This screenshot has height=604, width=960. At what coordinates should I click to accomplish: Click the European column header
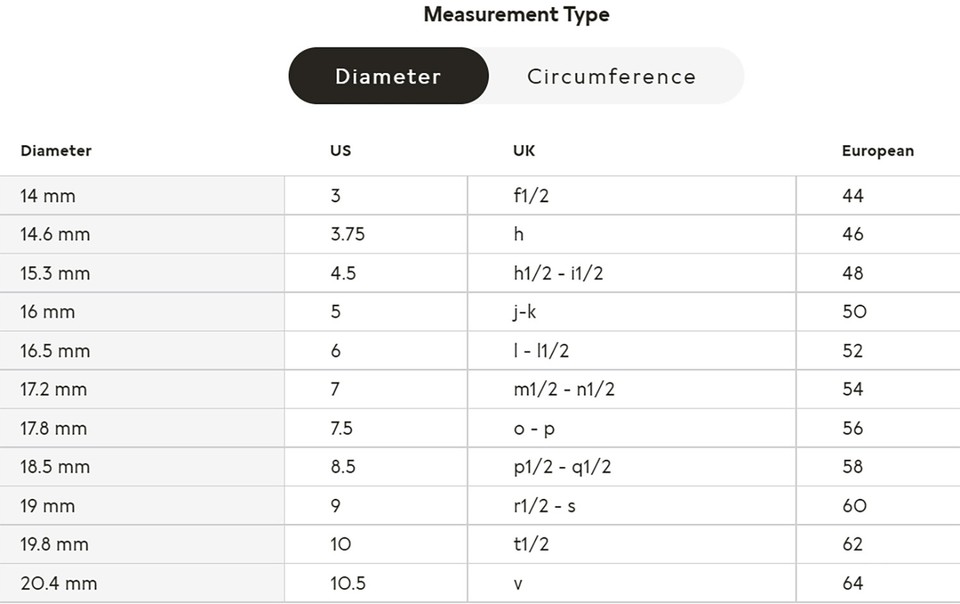877,151
